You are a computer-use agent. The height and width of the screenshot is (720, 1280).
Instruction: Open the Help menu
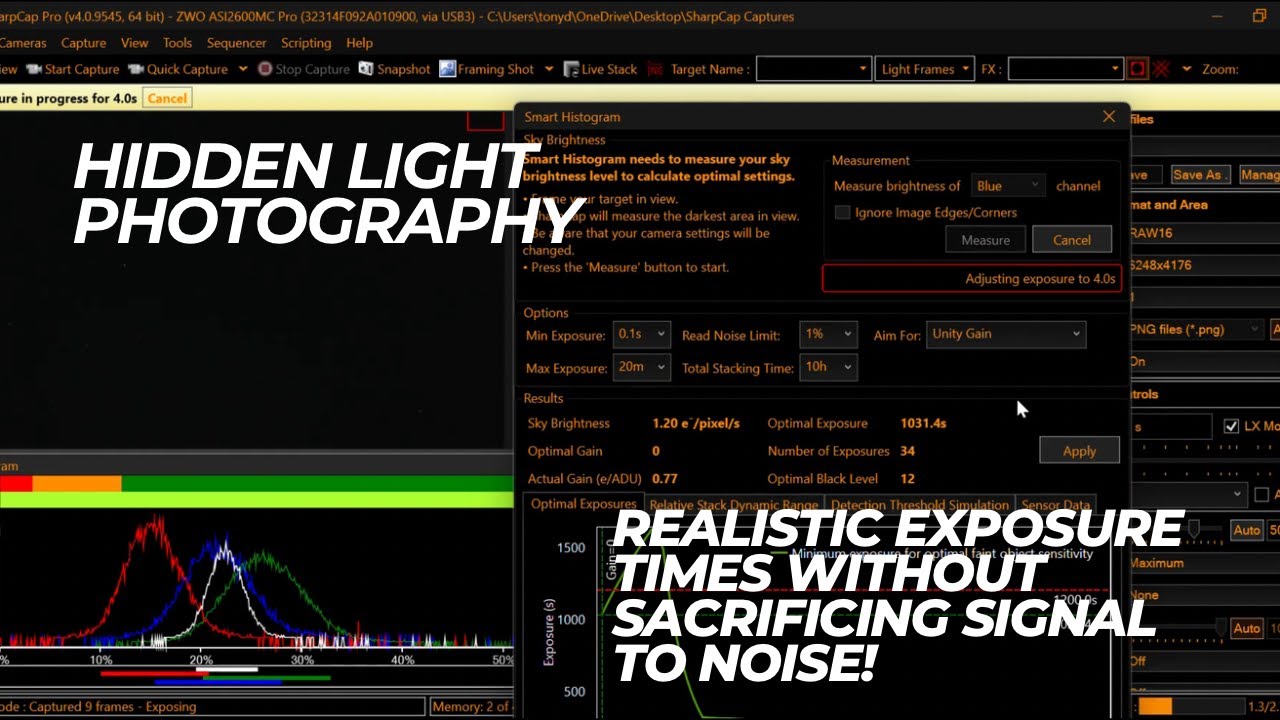pyautogui.click(x=359, y=43)
